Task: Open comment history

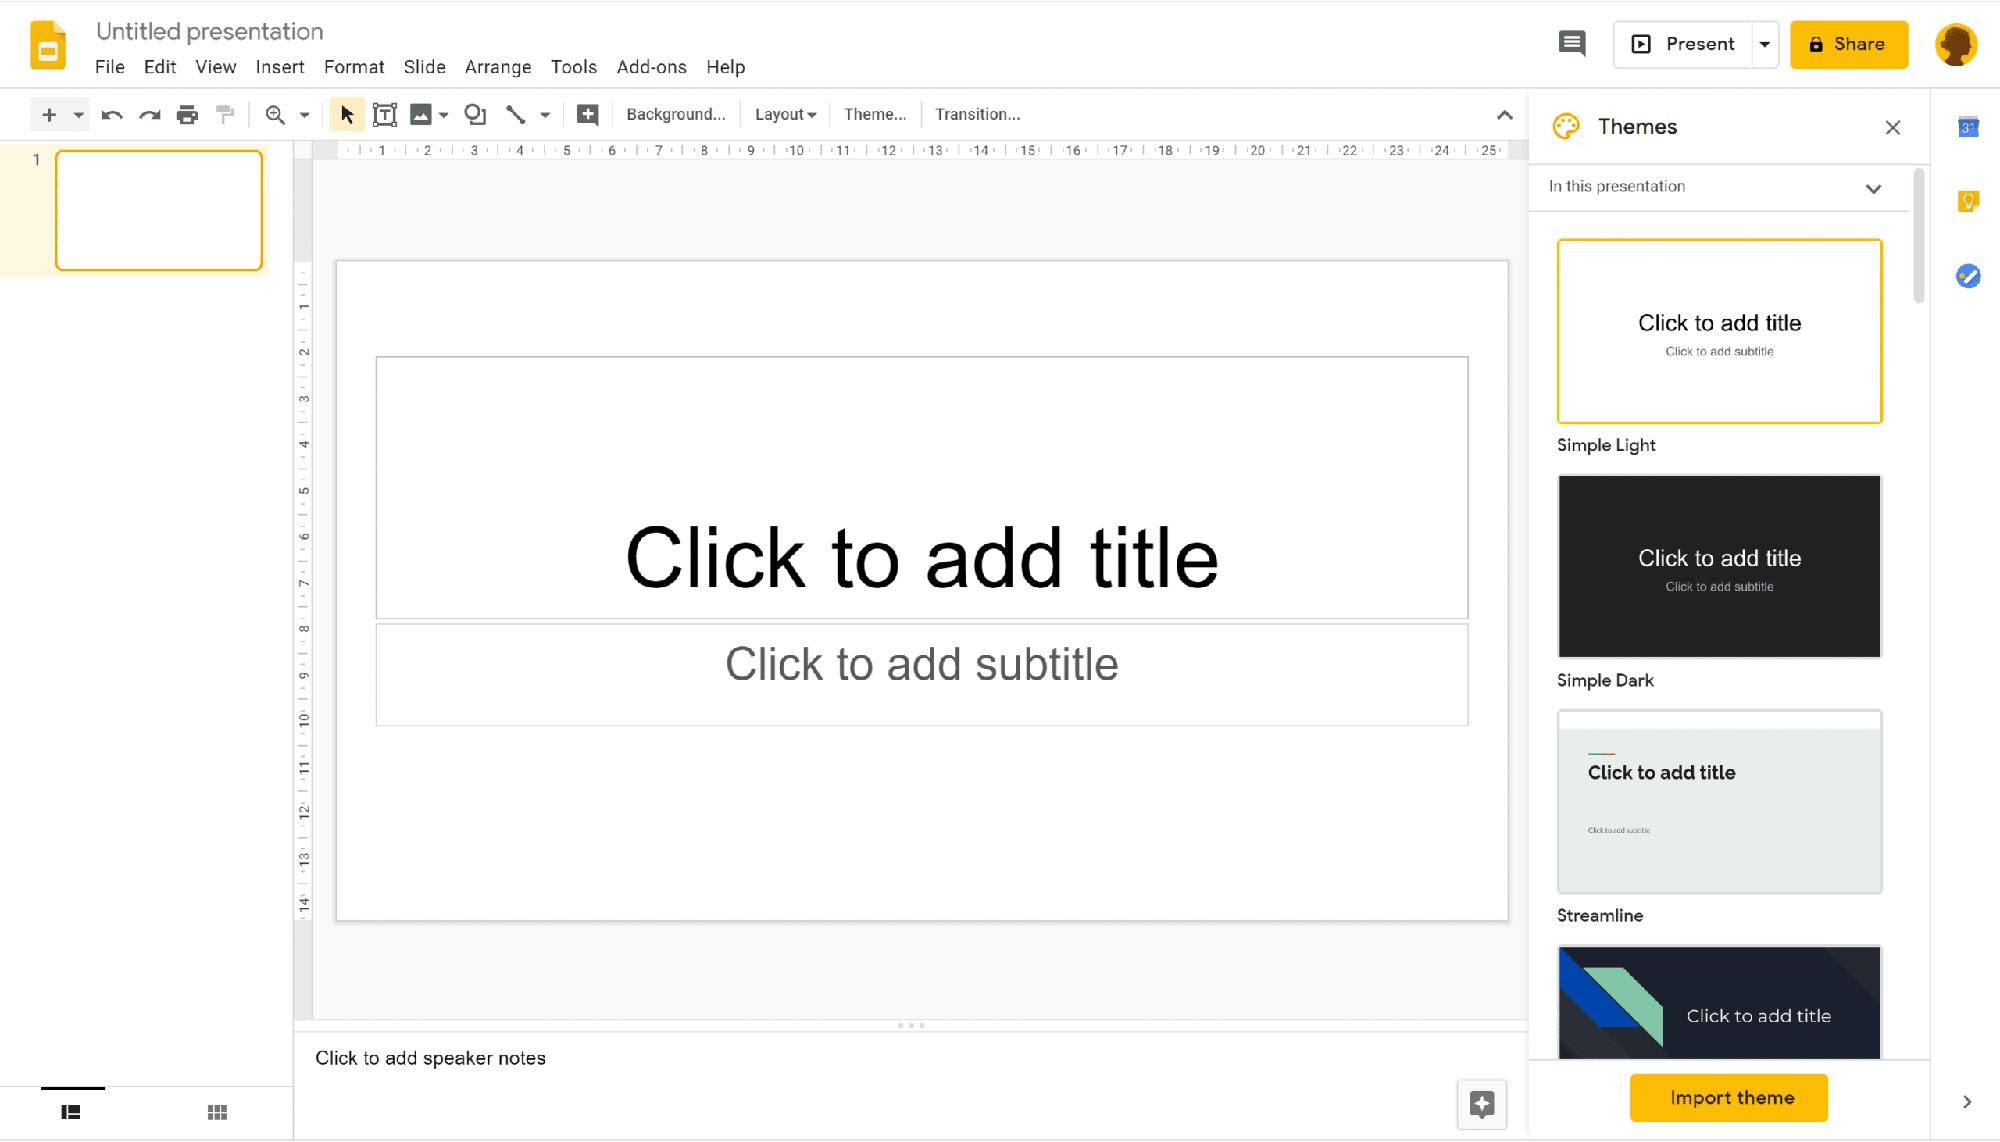Action: click(x=1571, y=44)
